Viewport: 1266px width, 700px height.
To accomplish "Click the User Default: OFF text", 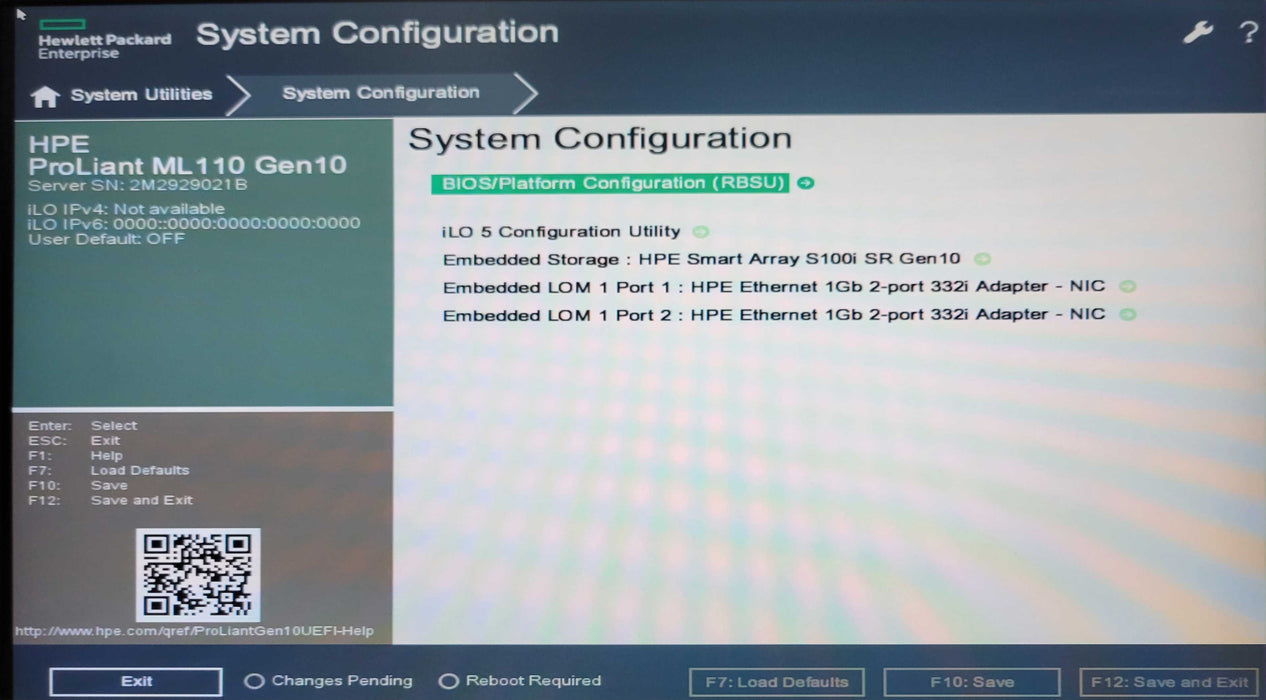I will click(x=107, y=239).
